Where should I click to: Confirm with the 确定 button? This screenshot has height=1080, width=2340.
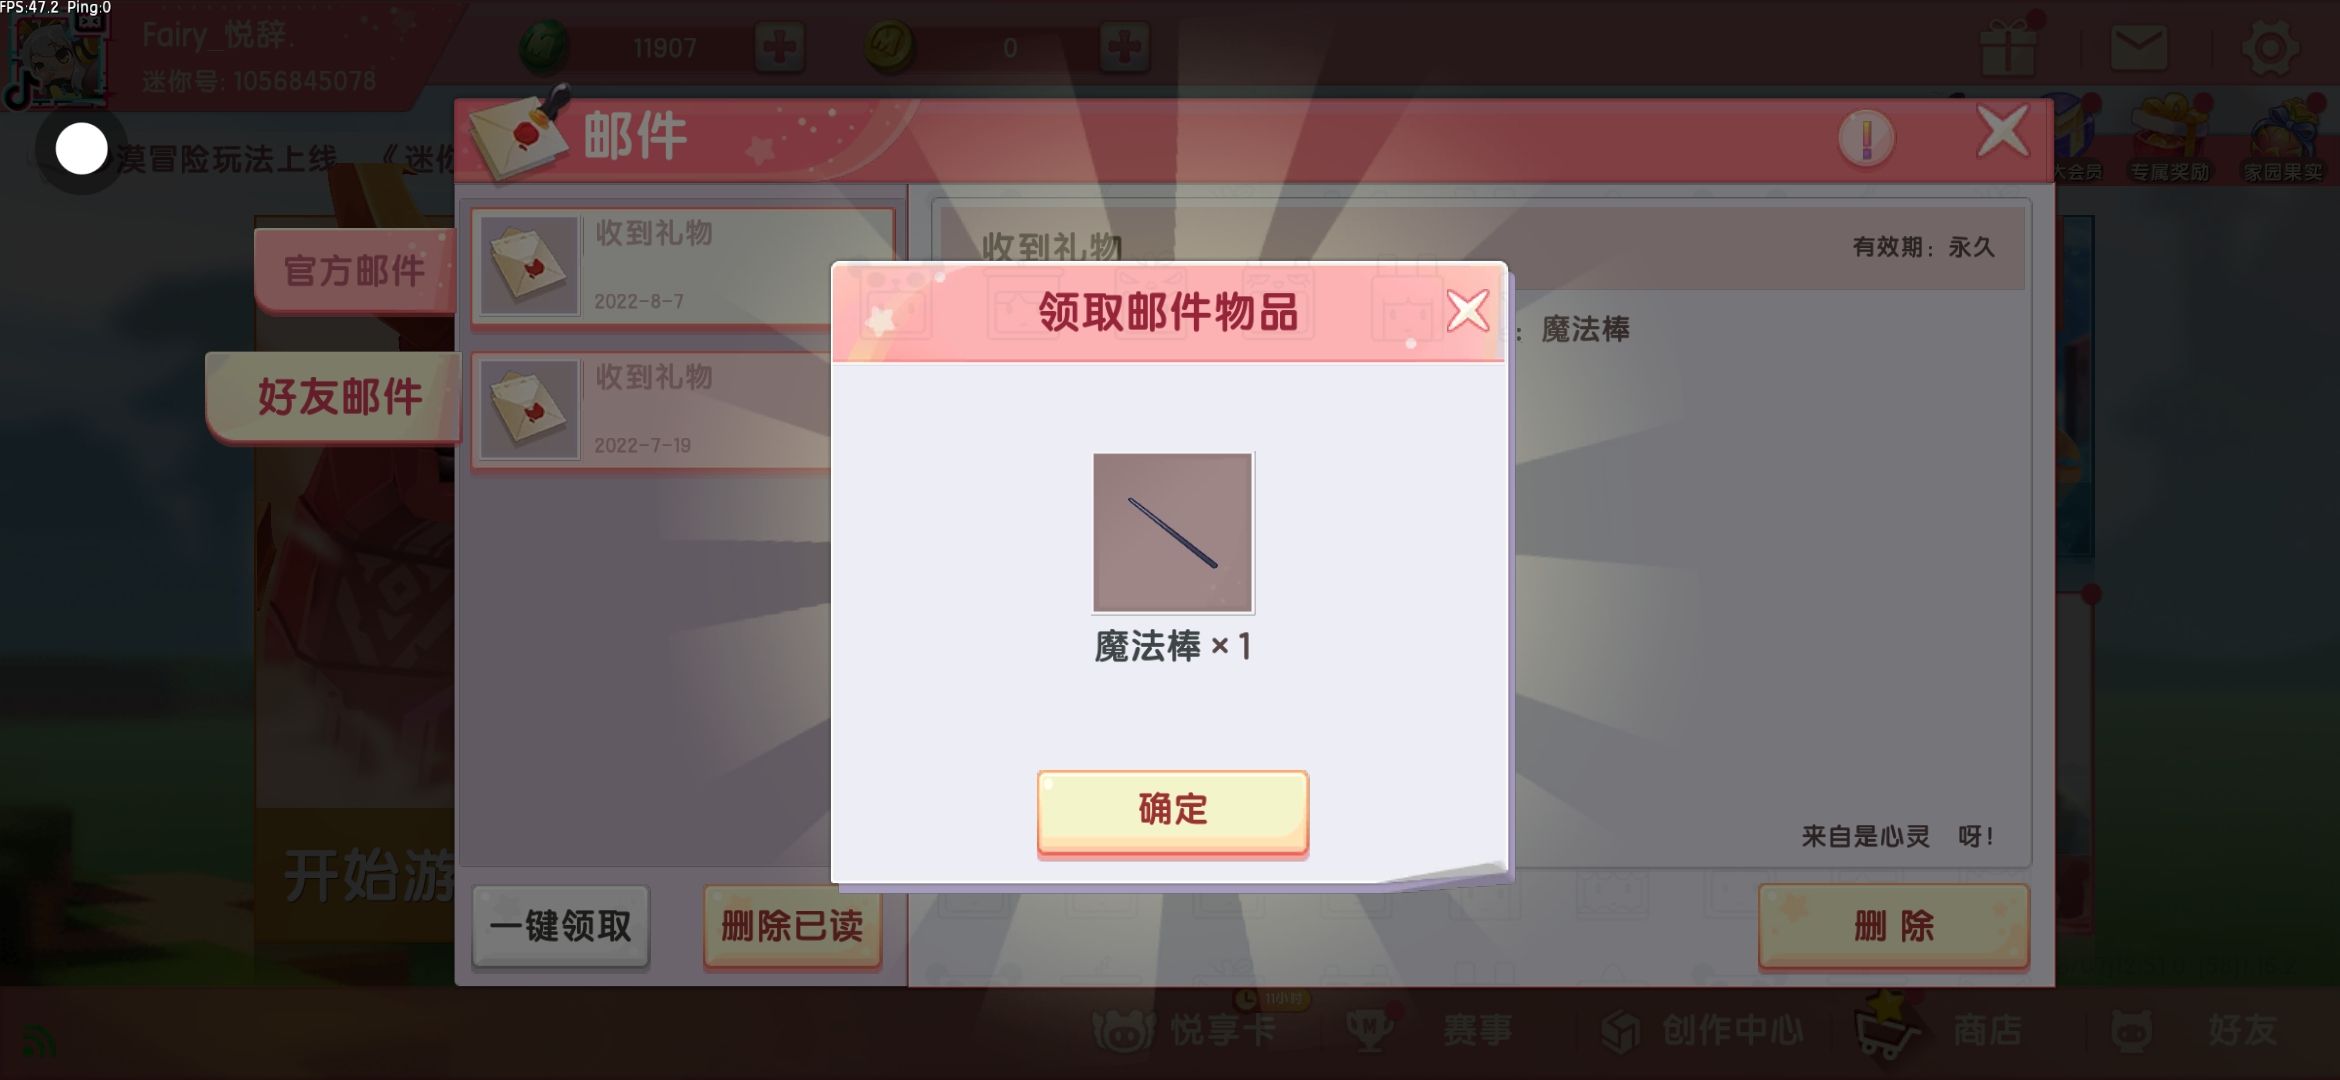tap(1172, 811)
